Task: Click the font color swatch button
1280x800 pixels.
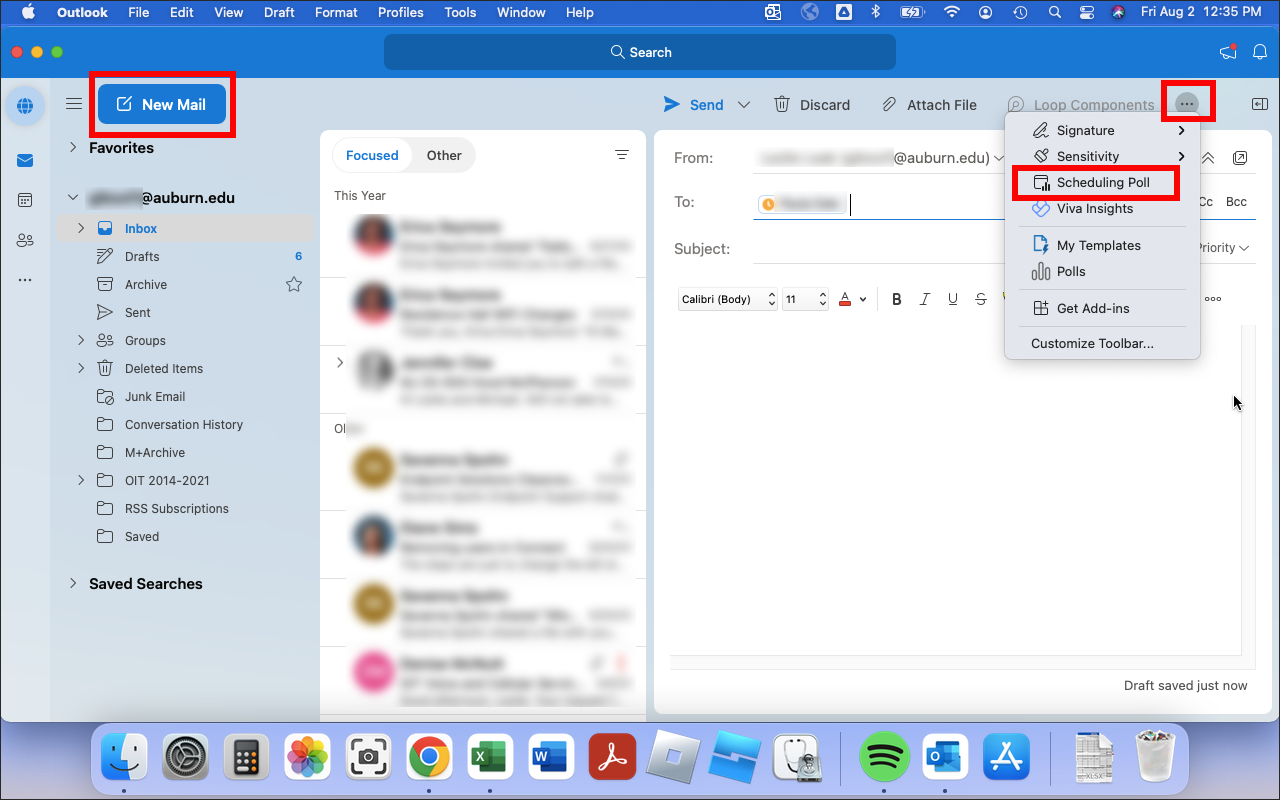Action: click(x=845, y=299)
